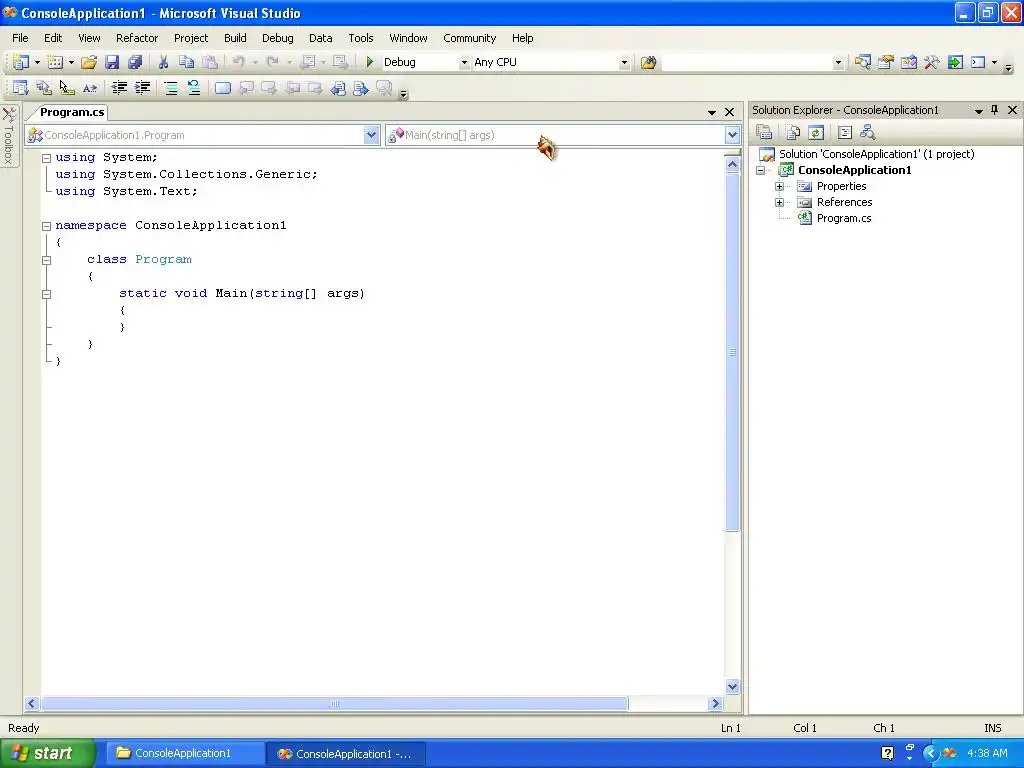The width and height of the screenshot is (1024, 768).
Task: Expand the Properties node in Solution Explorer
Action: tap(779, 187)
